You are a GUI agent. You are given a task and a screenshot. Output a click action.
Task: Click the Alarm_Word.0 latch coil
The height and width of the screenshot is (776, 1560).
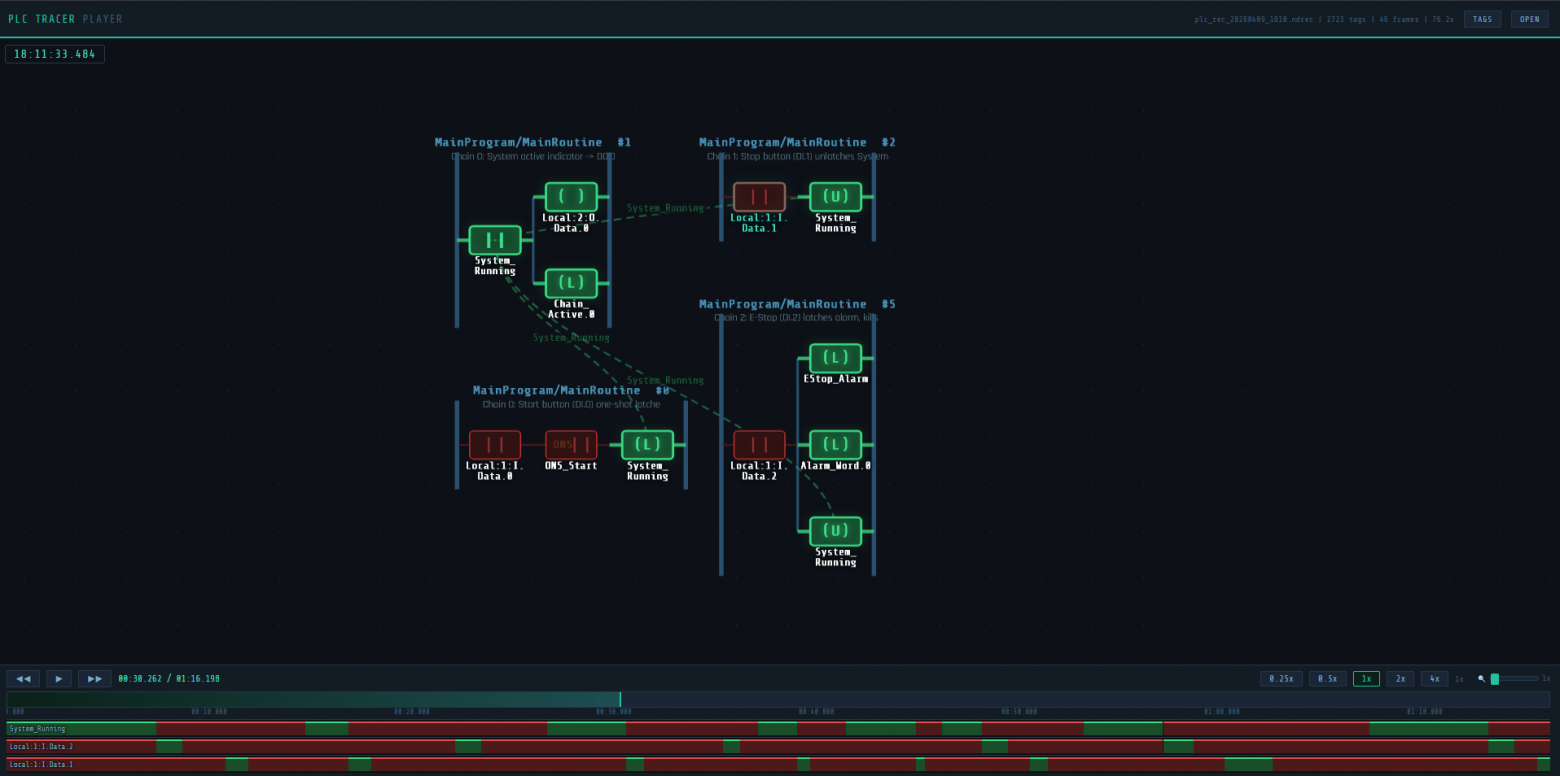(835, 445)
